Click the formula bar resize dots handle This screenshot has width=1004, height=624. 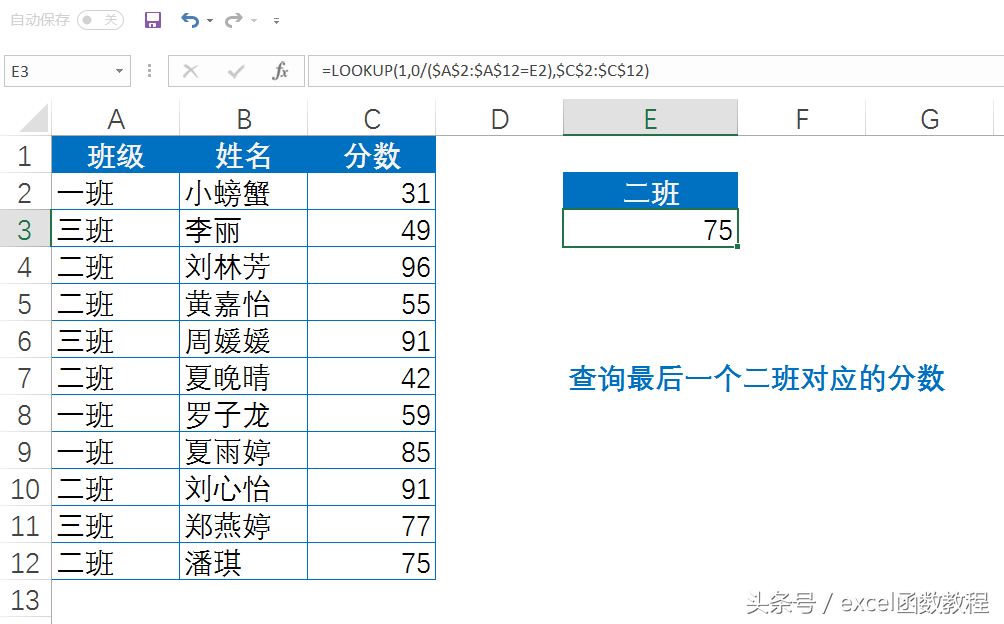tap(149, 70)
